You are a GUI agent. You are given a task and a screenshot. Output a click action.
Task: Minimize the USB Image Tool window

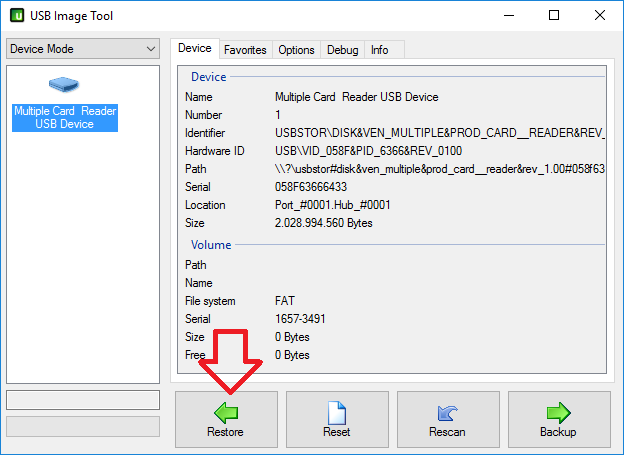tap(509, 16)
